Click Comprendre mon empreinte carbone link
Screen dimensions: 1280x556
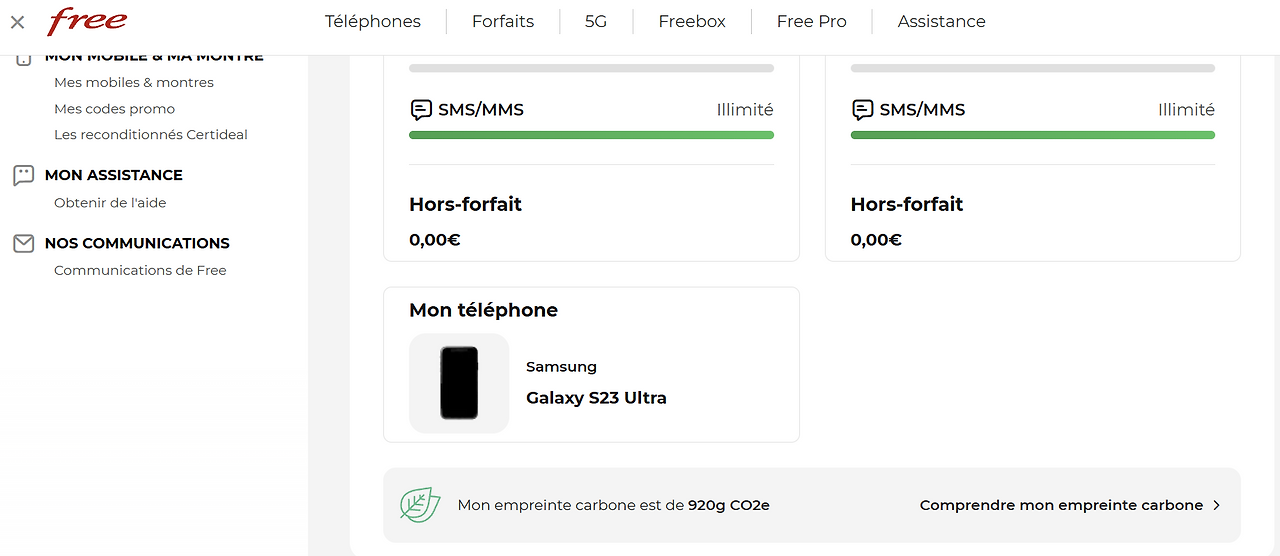pos(1061,505)
